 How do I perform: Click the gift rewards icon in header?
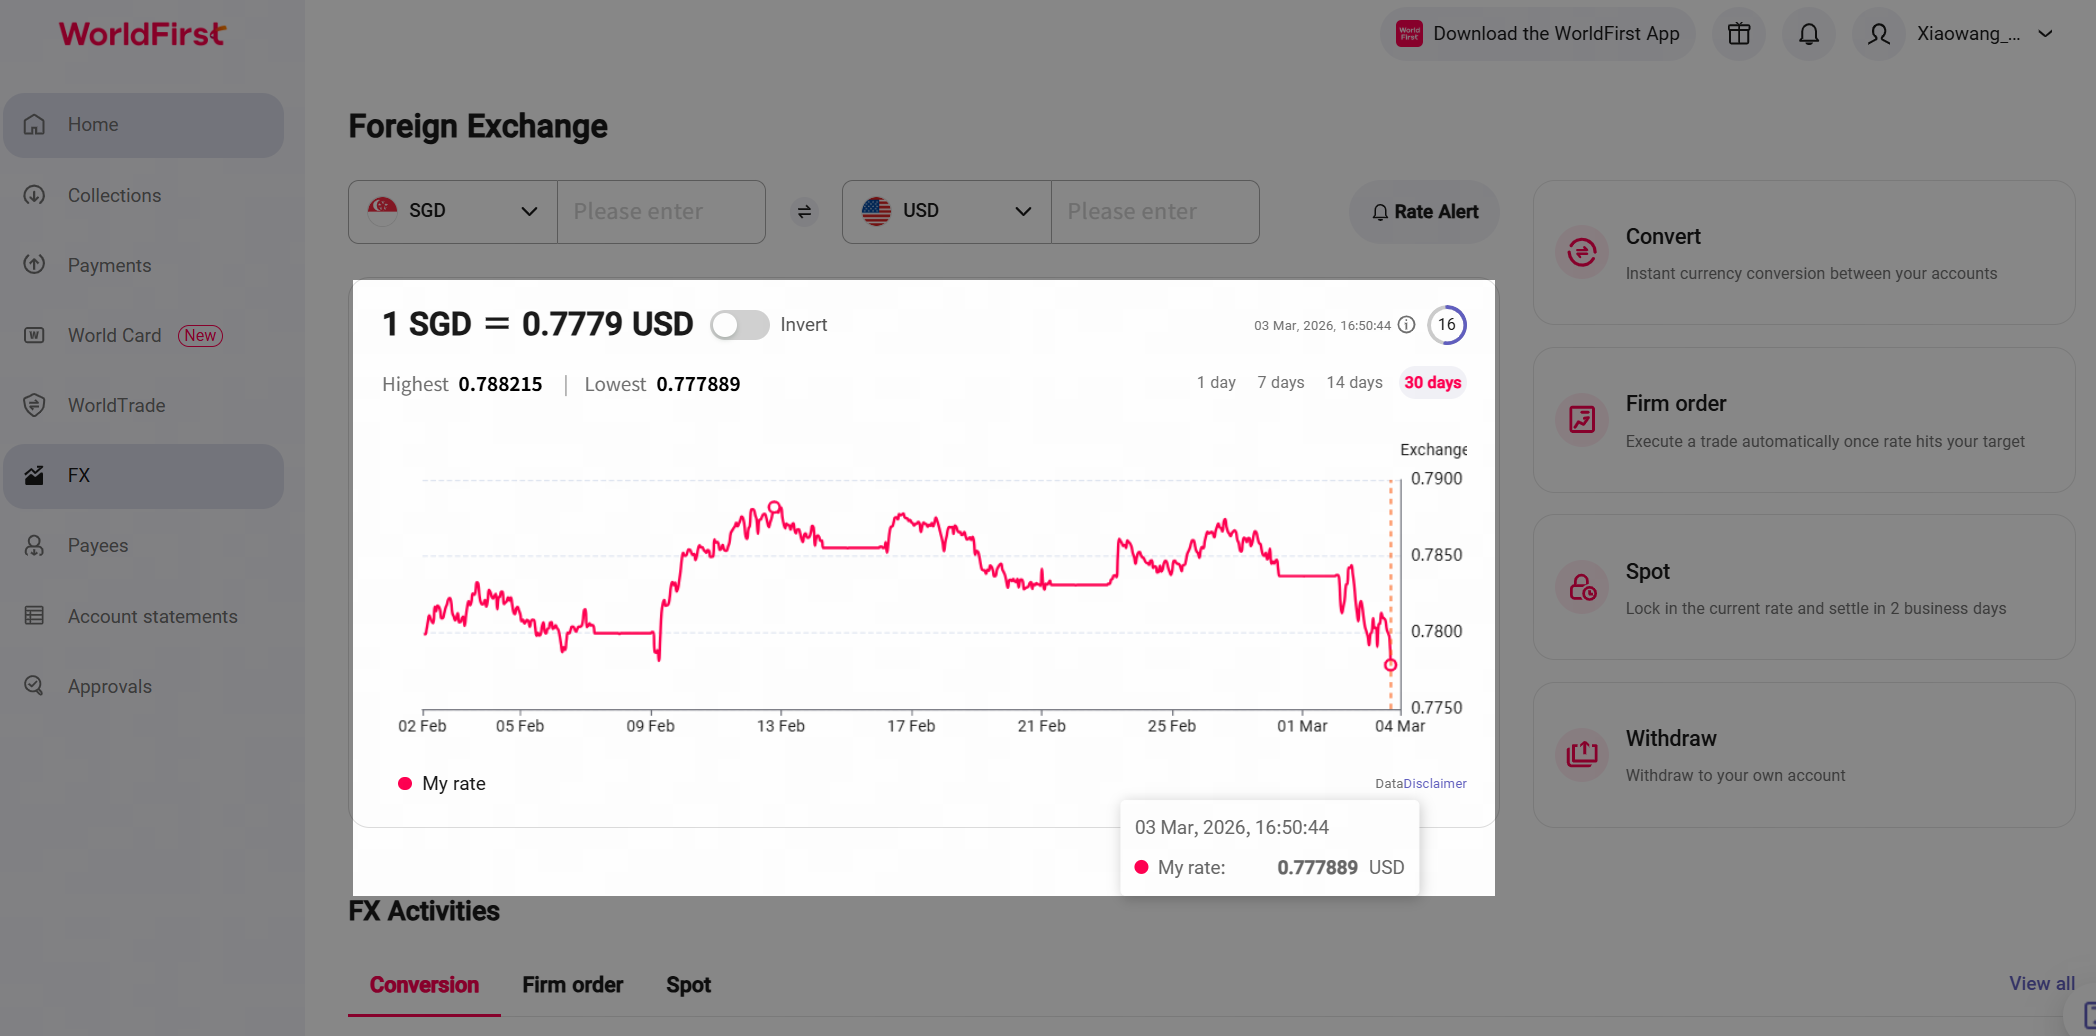click(1739, 34)
